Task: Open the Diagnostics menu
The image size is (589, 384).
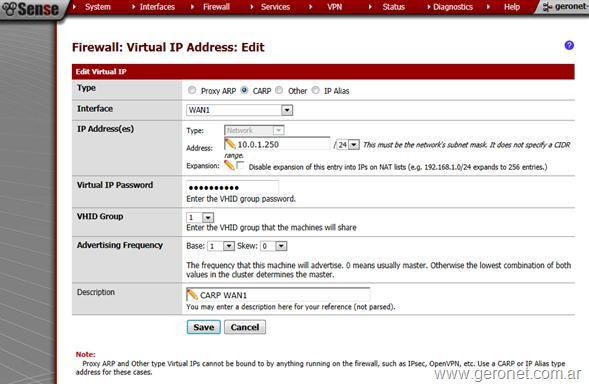Action: pos(453,7)
